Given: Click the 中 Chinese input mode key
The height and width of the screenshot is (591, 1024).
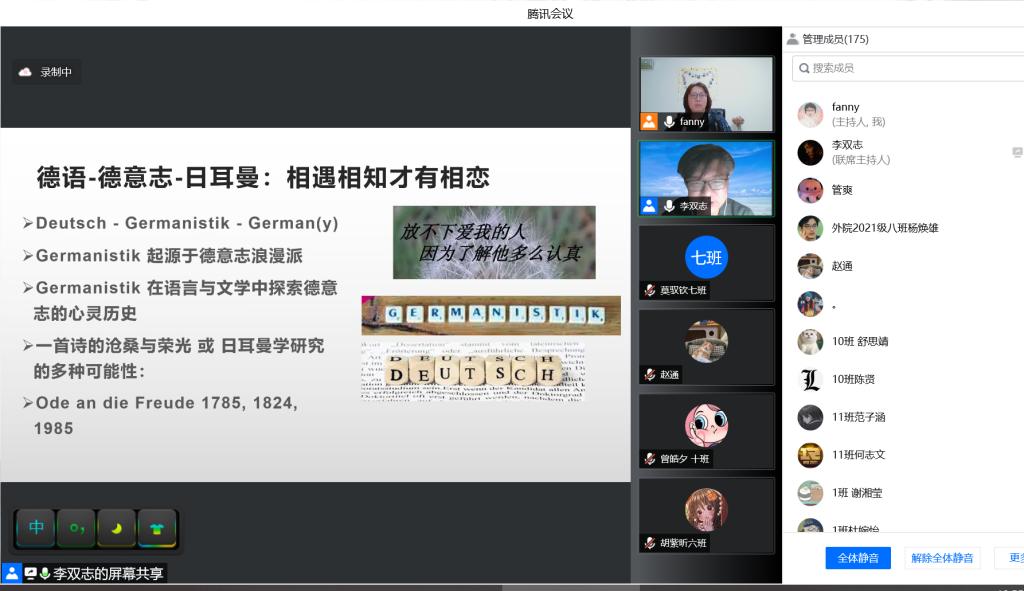Looking at the screenshot, I should (x=36, y=527).
